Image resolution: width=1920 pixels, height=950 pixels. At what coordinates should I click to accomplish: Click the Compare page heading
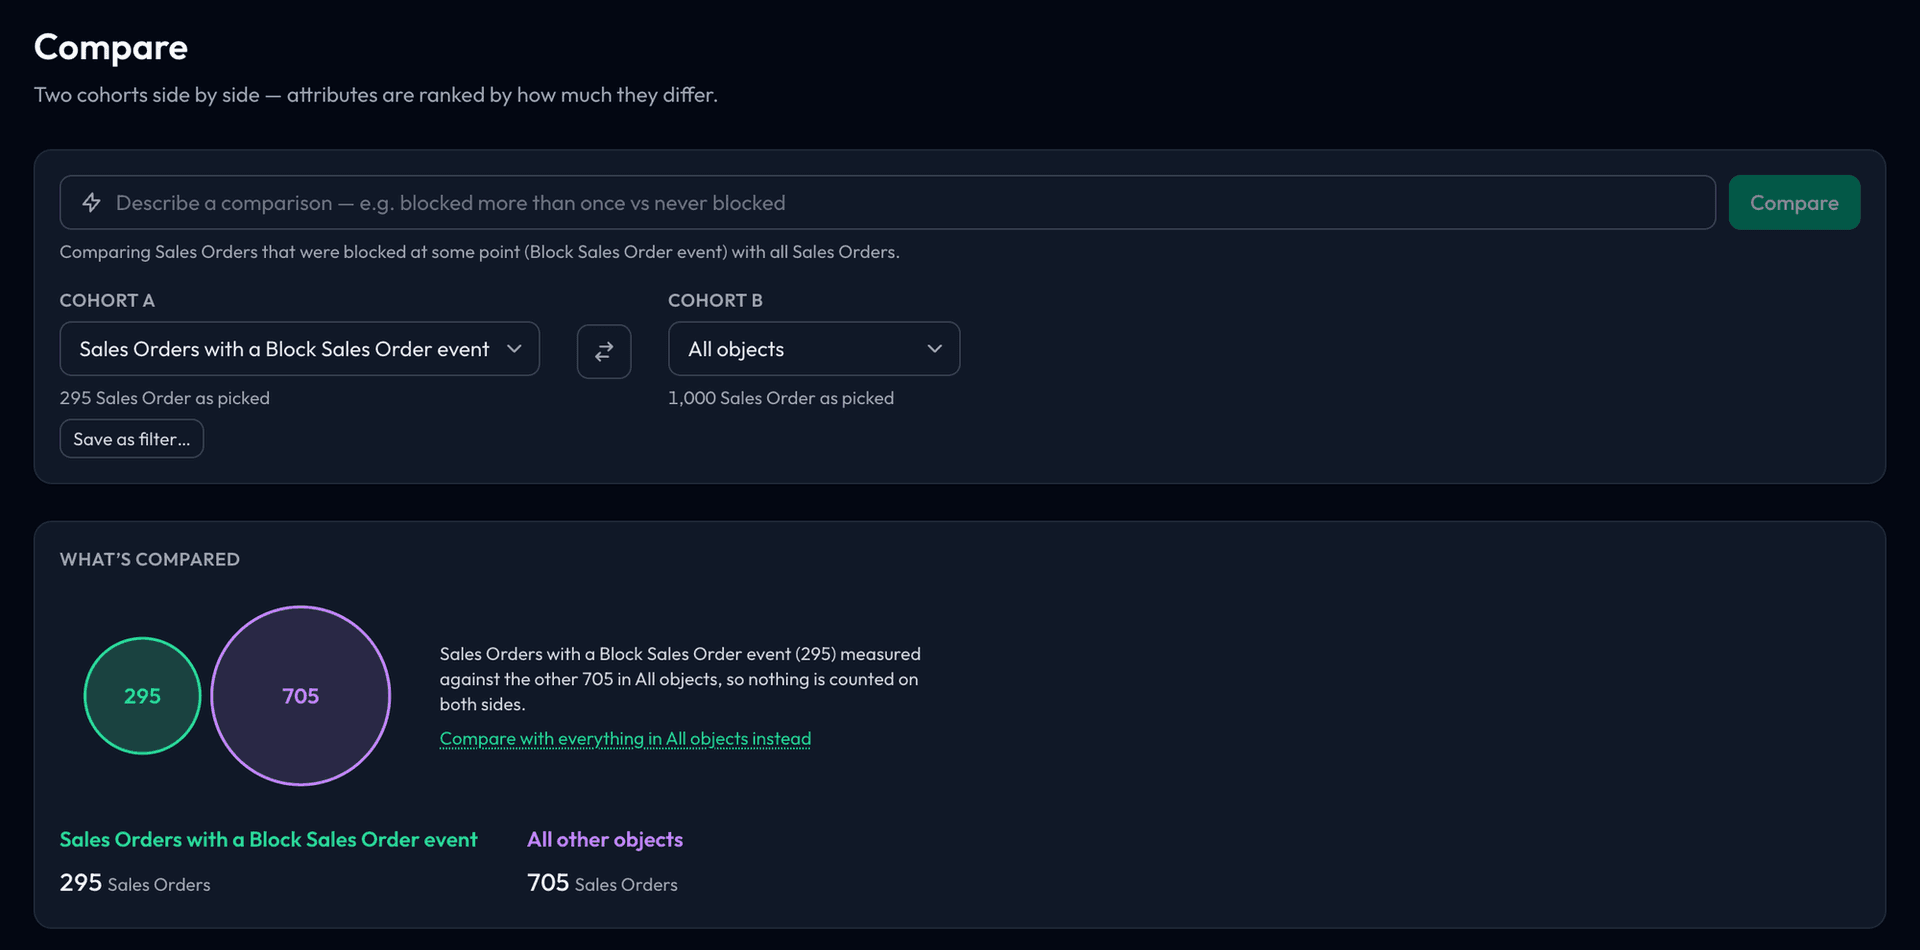click(111, 47)
